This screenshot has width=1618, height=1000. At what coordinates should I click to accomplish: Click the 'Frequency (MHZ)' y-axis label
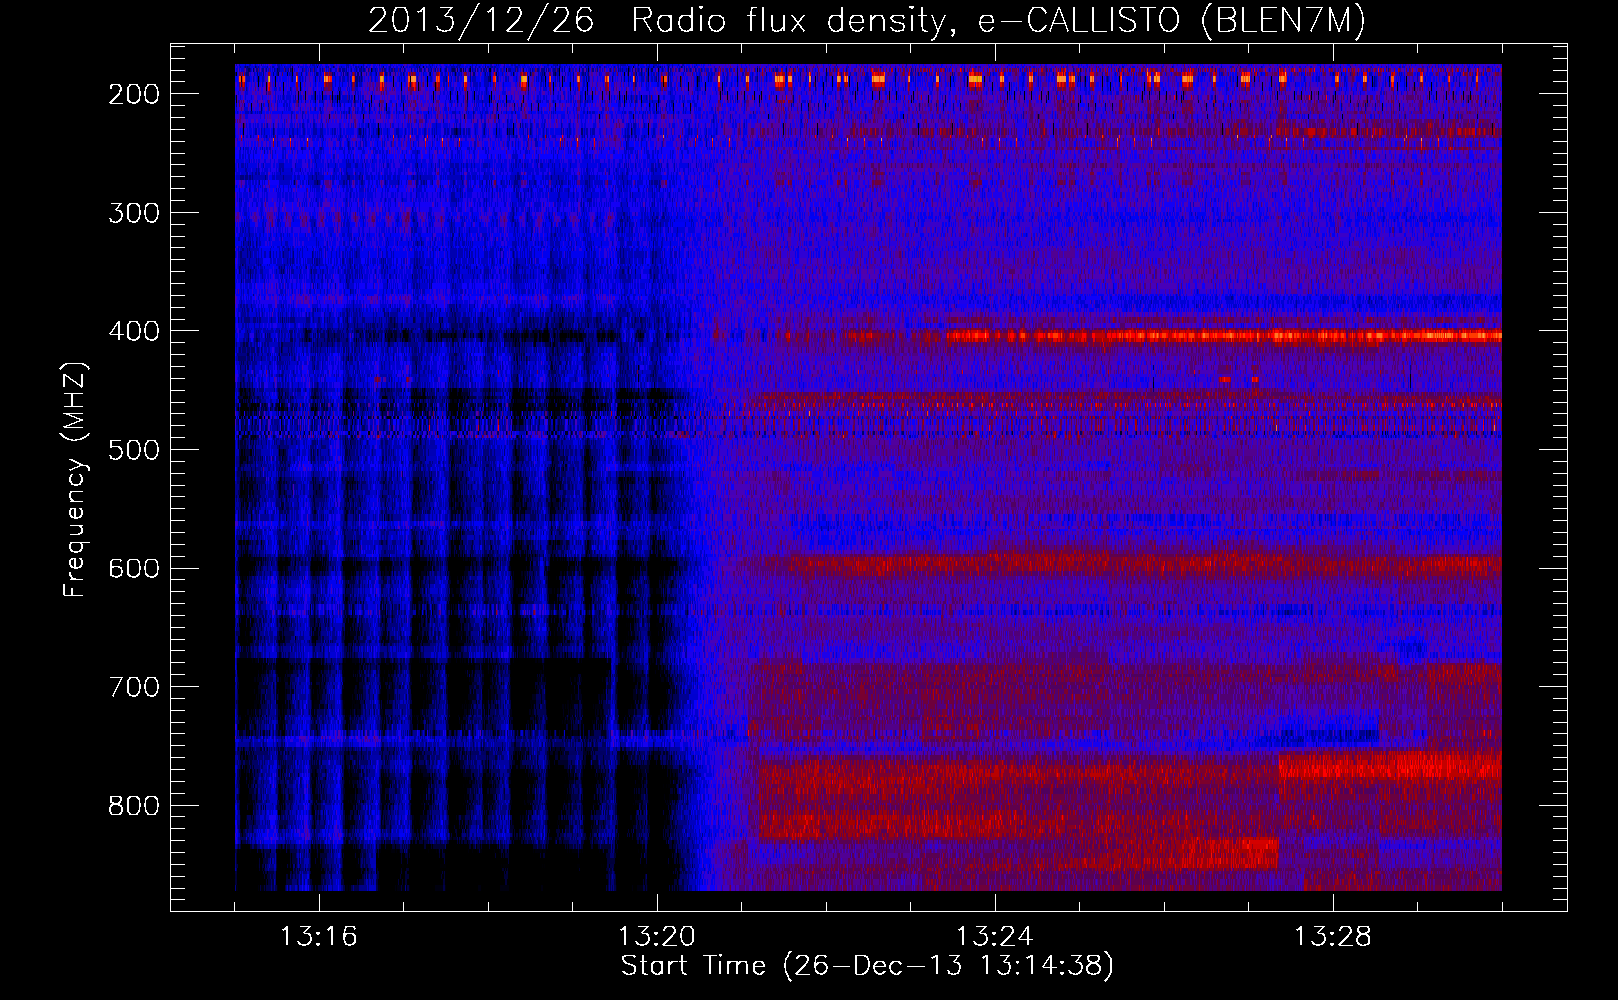coord(75,479)
